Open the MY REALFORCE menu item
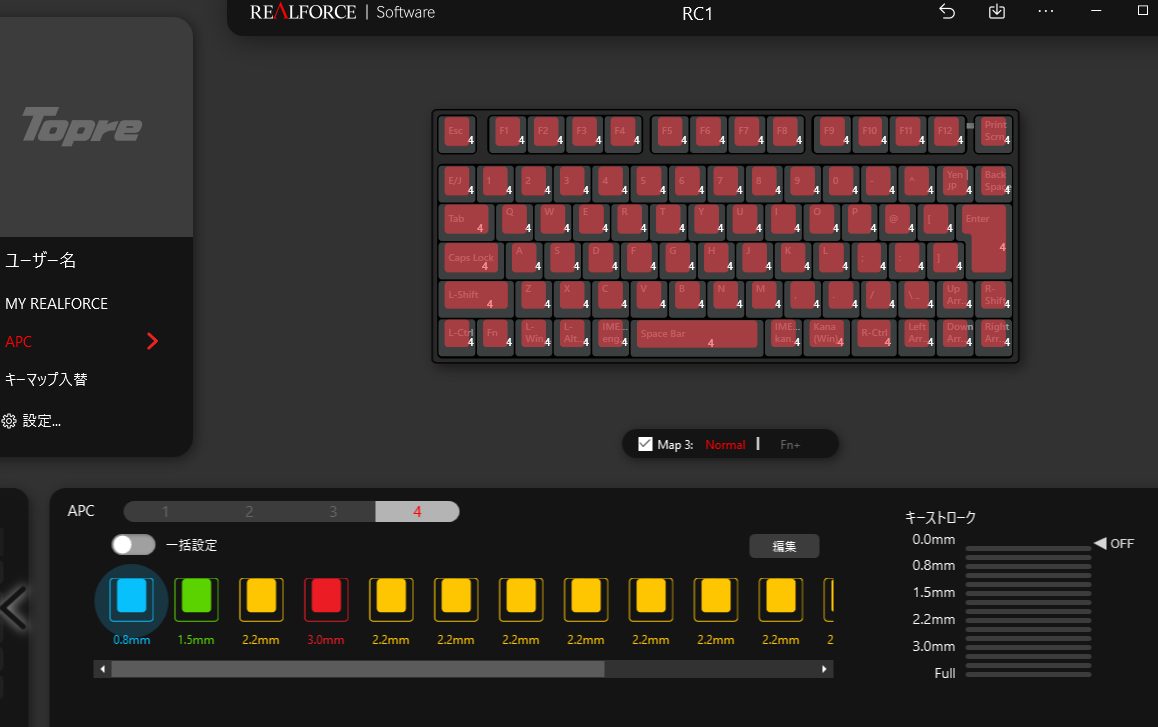The image size is (1158, 727). 56,303
